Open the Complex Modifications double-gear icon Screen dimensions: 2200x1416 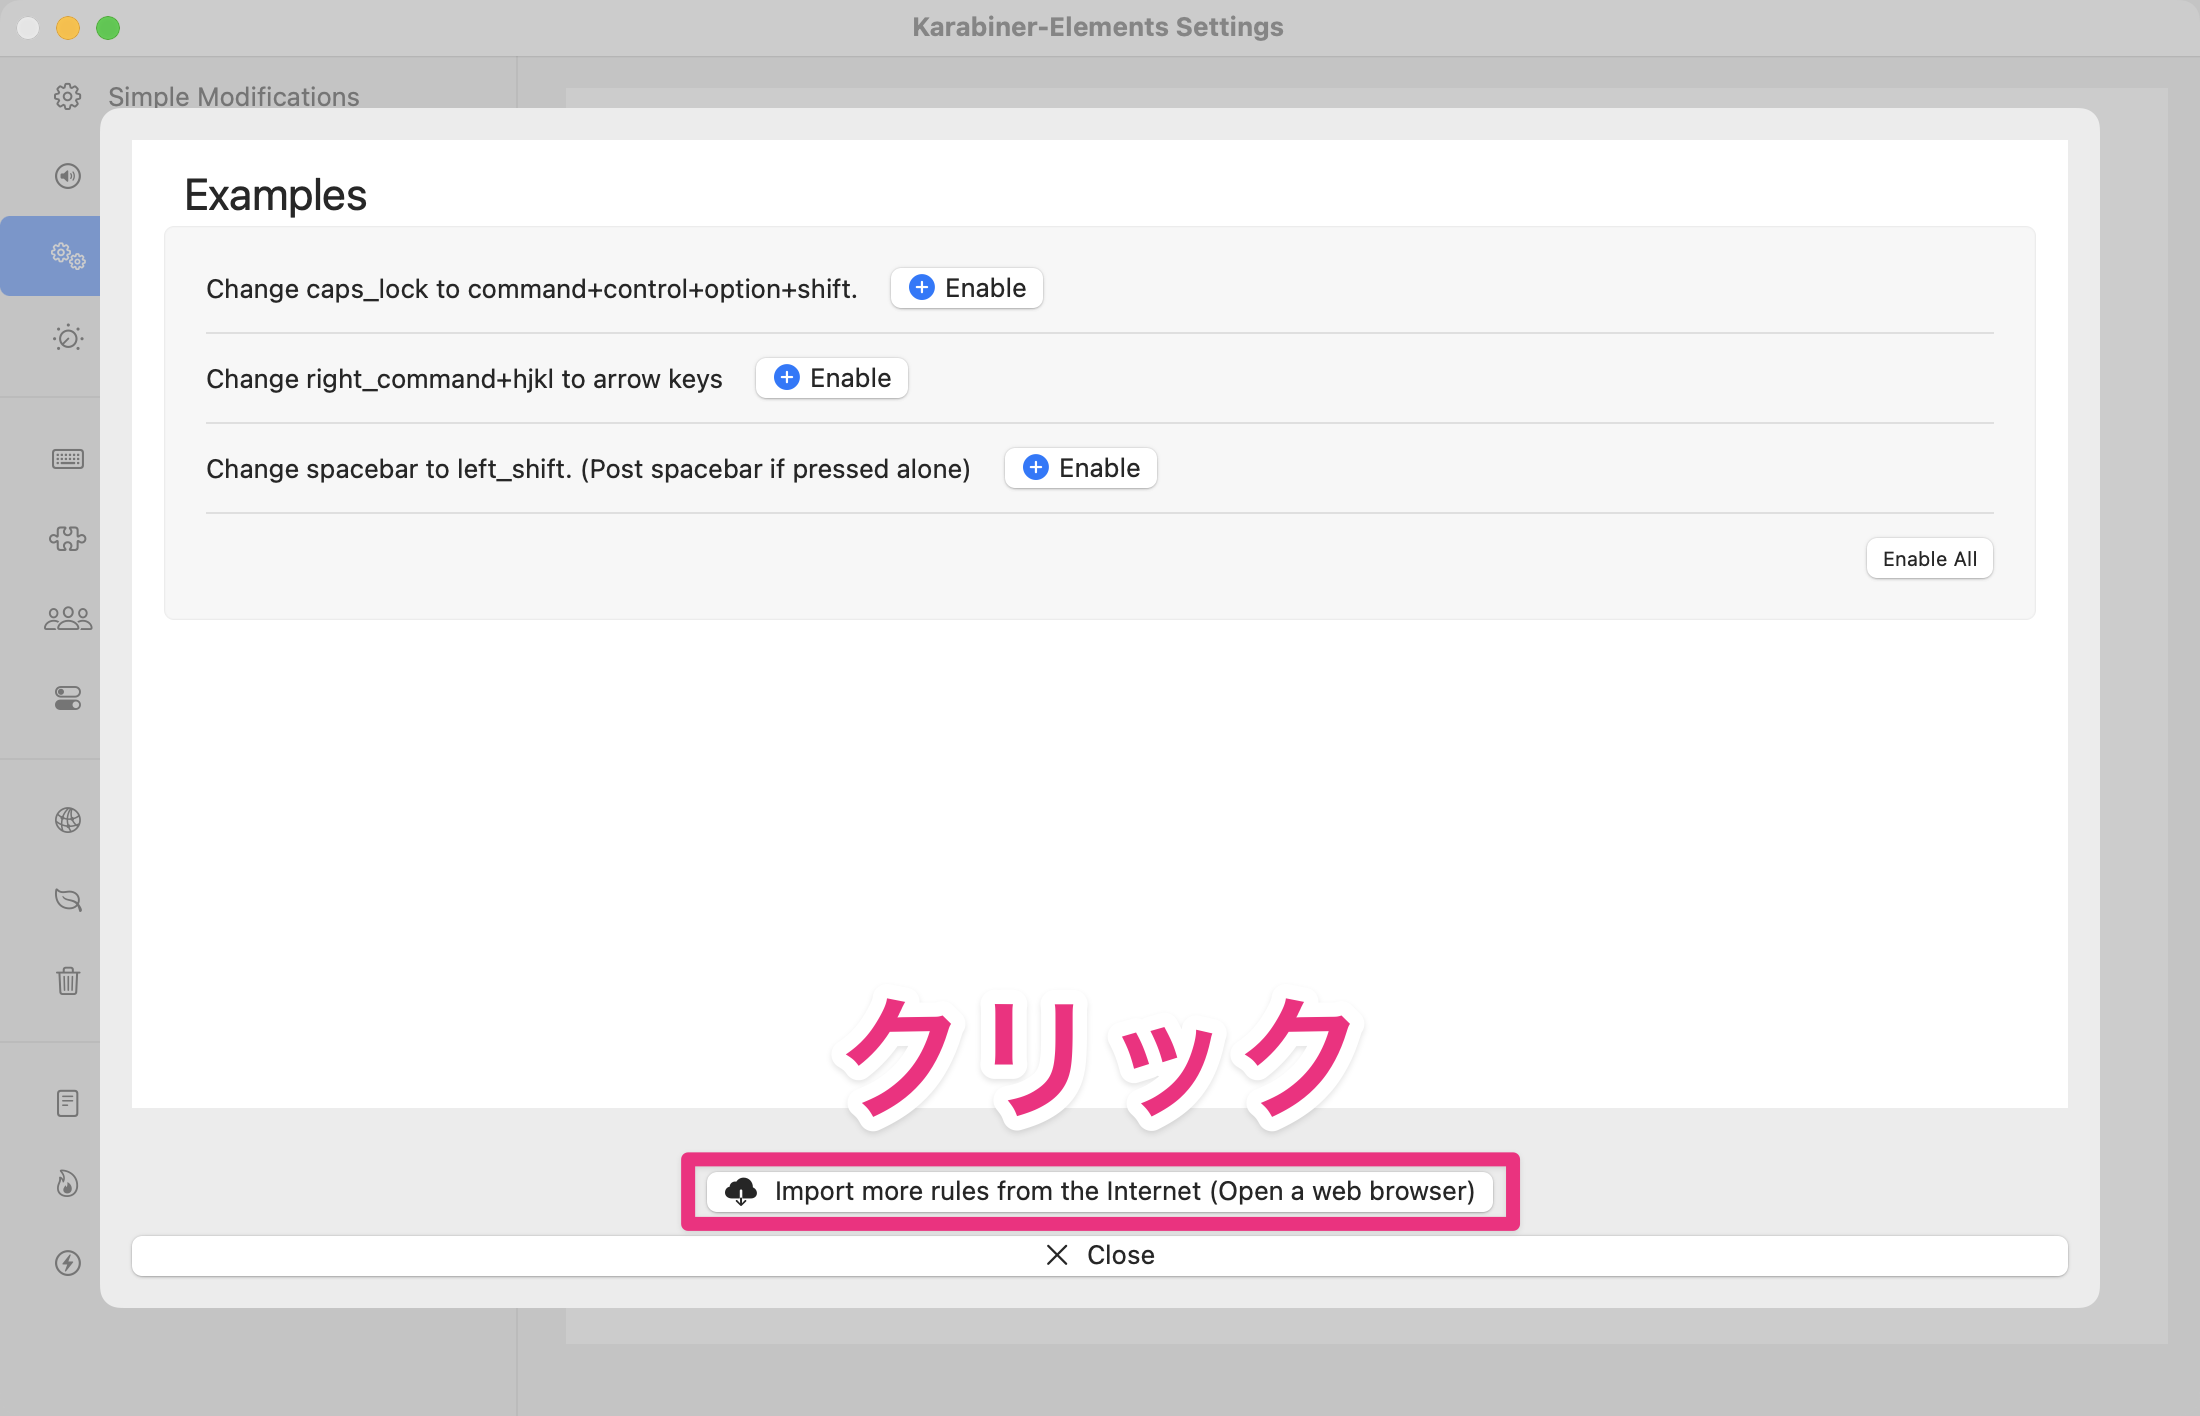(66, 255)
